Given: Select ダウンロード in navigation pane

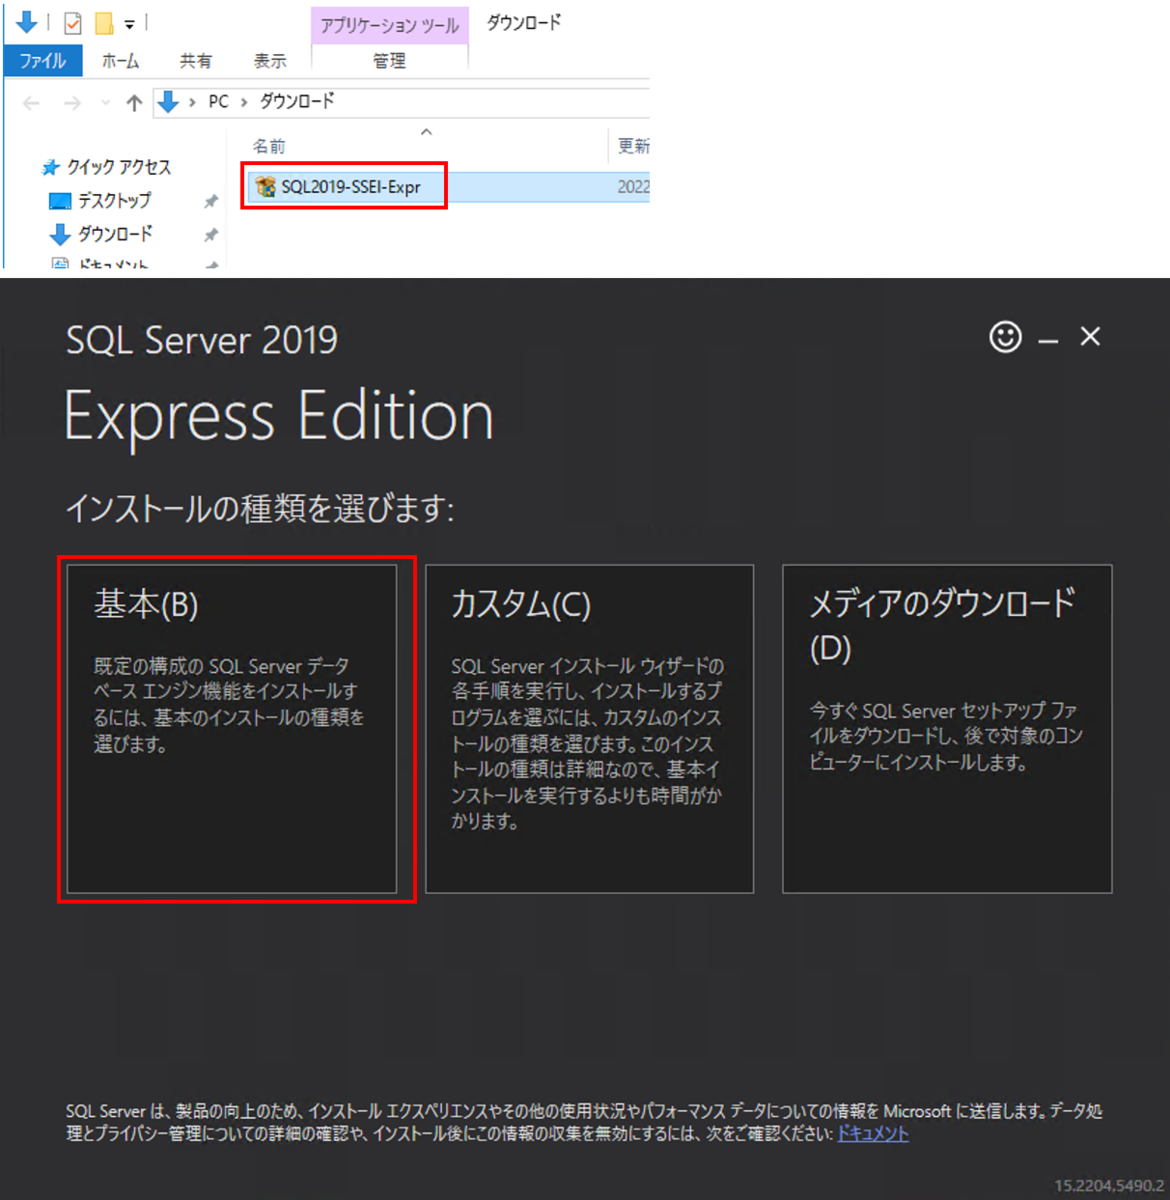Looking at the screenshot, I should pos(115,234).
